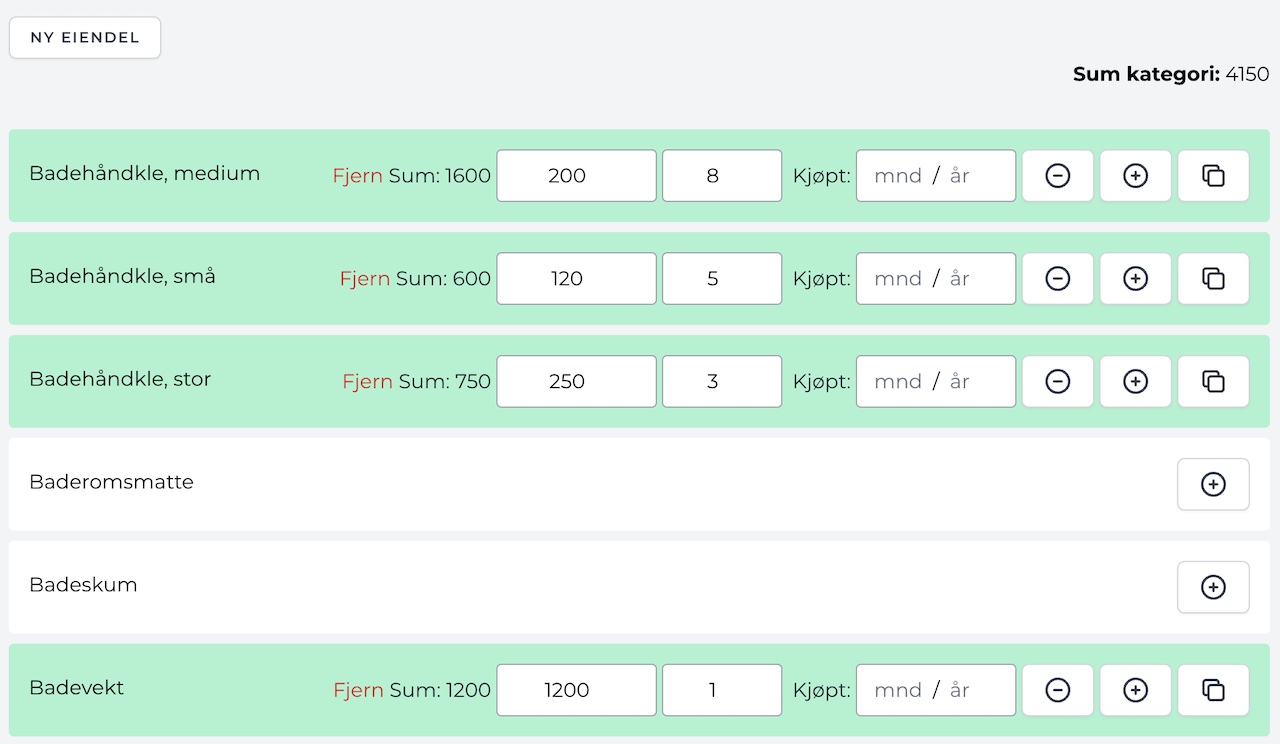This screenshot has height=744, width=1280.
Task: Click minus icon for Badehåndkle, medium
Action: click(1057, 176)
